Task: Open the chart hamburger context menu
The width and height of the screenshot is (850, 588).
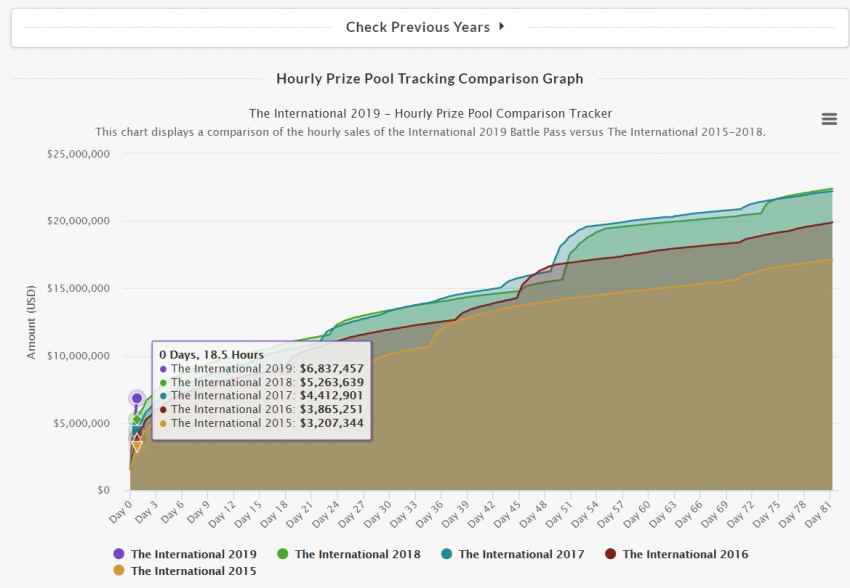Action: pyautogui.click(x=828, y=119)
